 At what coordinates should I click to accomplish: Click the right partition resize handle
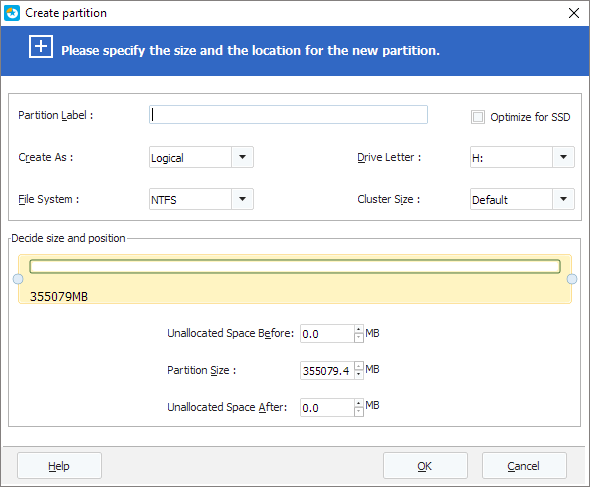pos(572,279)
